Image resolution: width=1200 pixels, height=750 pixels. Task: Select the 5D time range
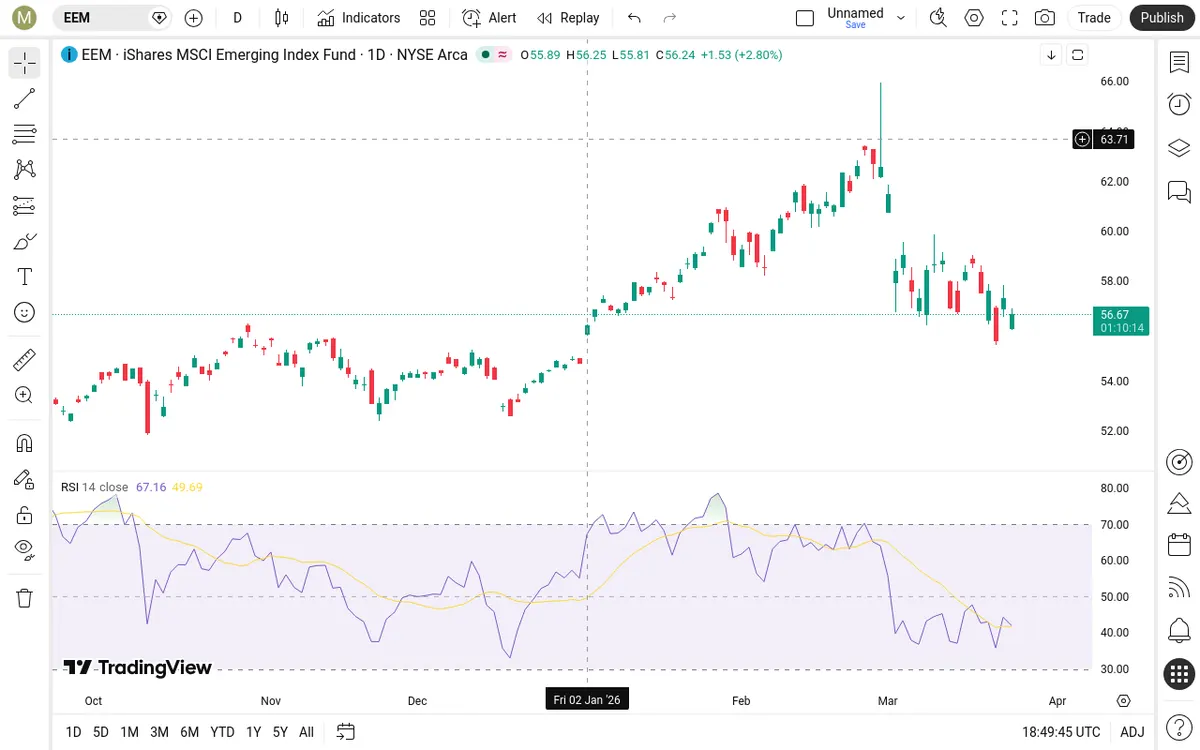coord(101,732)
